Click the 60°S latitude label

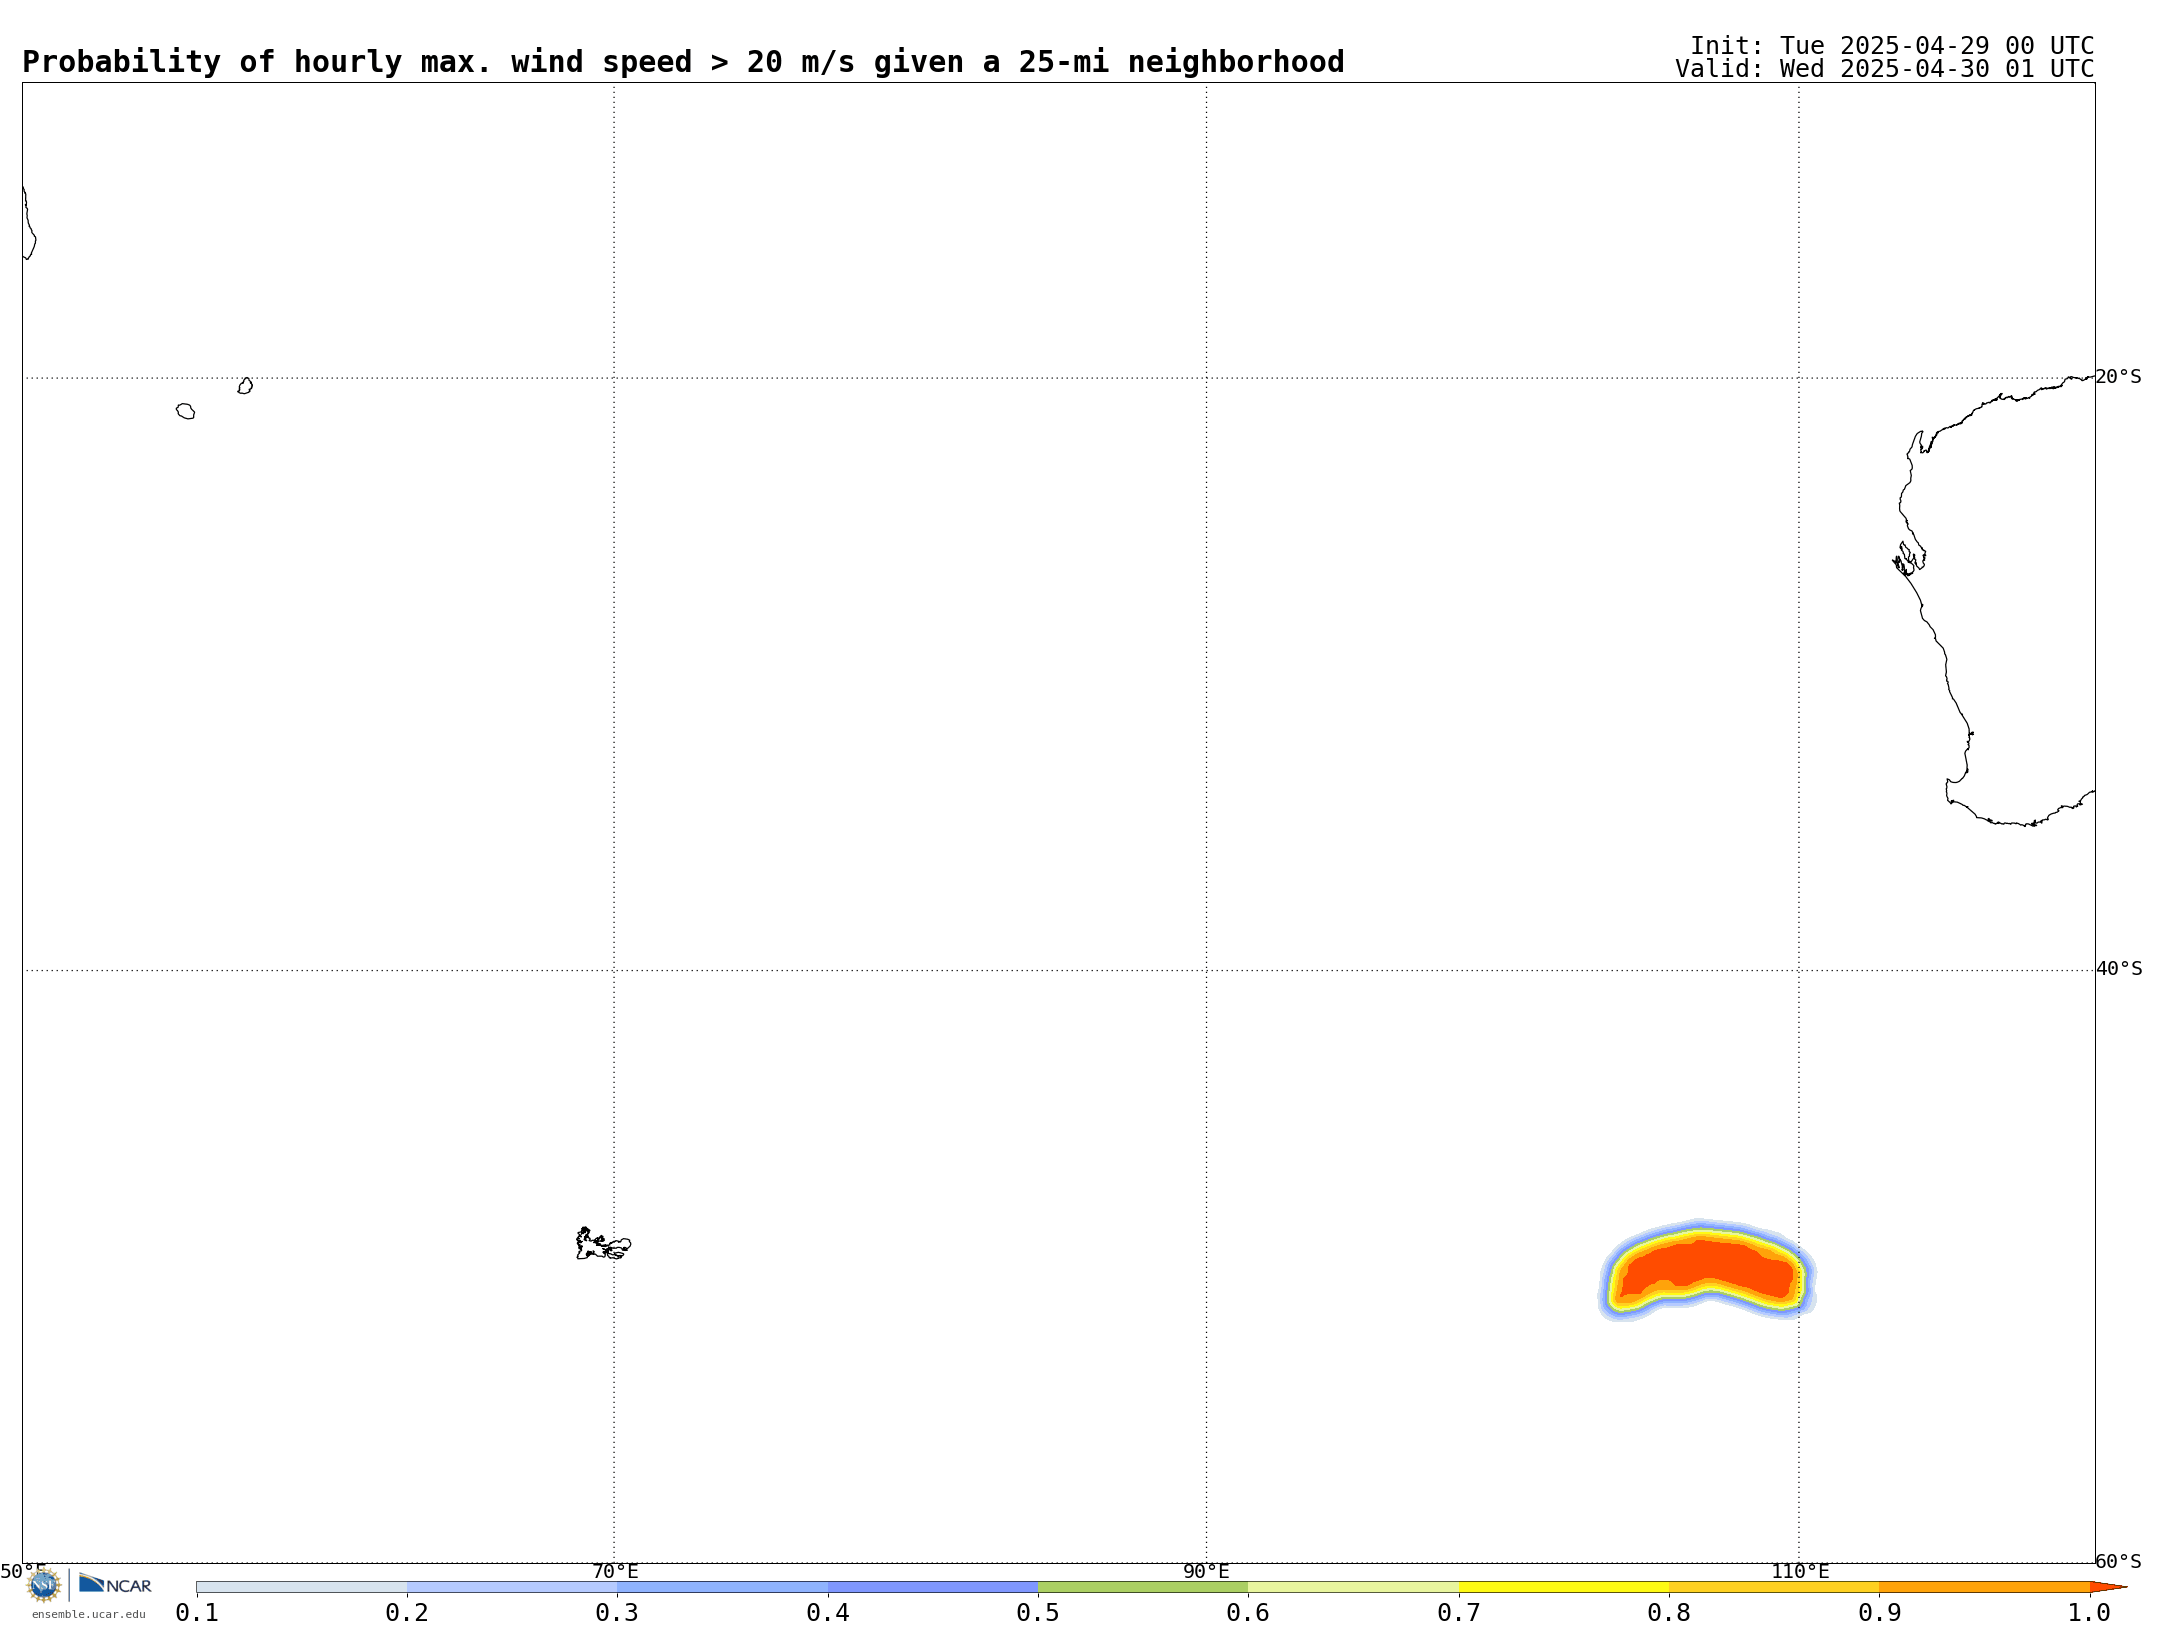click(2118, 1561)
